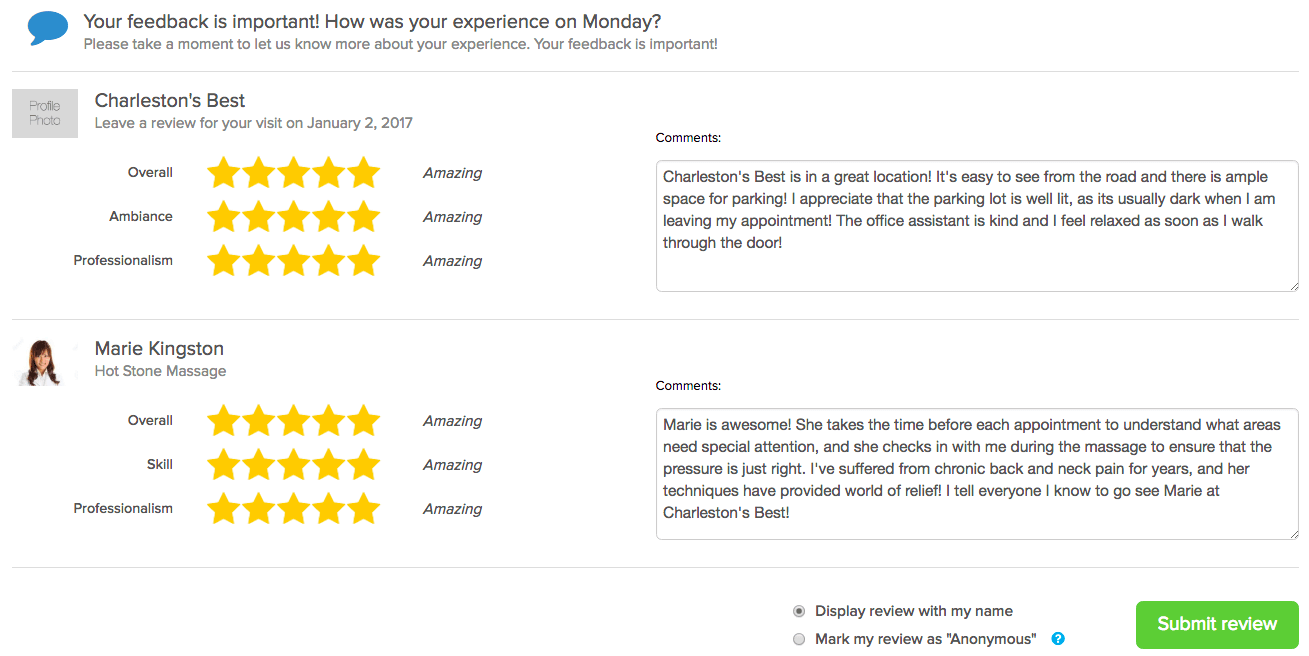This screenshot has width=1309, height=656.
Task: Click the Marie Kingston name heading
Action: [158, 348]
